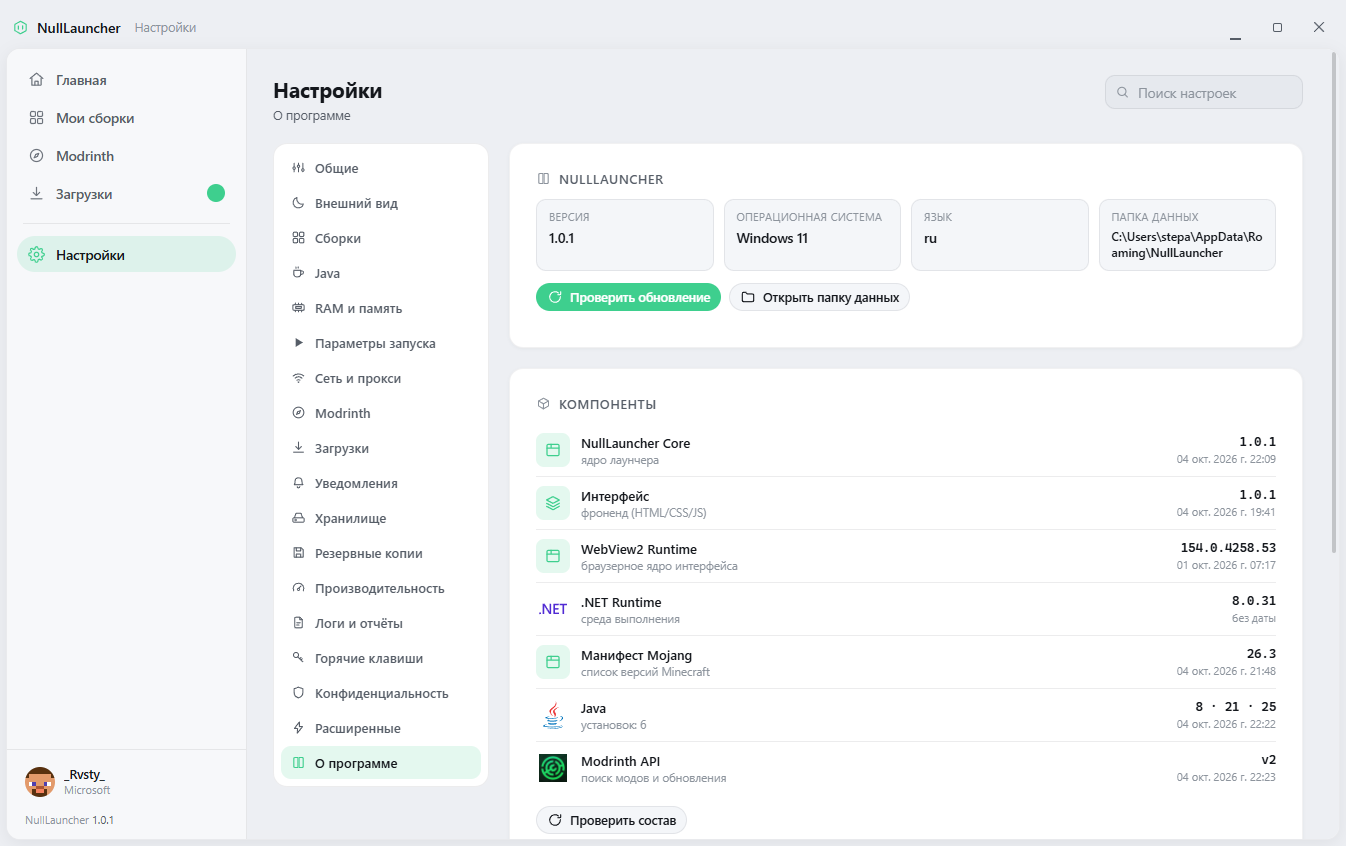Open the Общие settings section
Viewport: 1346px width, 846px height.
(x=381, y=169)
